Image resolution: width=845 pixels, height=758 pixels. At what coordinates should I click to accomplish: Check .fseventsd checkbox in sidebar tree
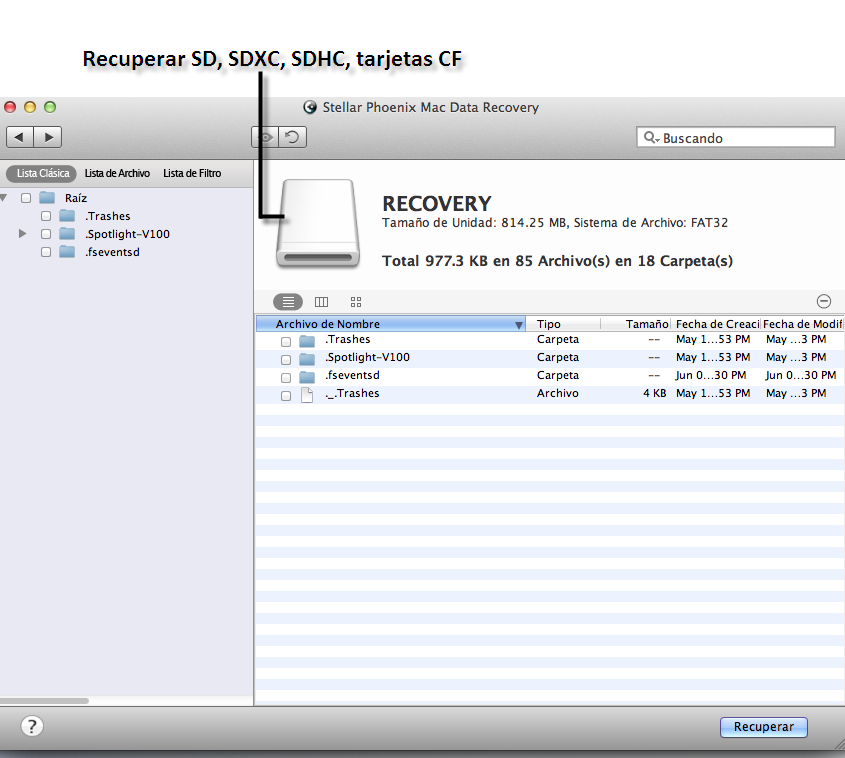pyautogui.click(x=46, y=252)
